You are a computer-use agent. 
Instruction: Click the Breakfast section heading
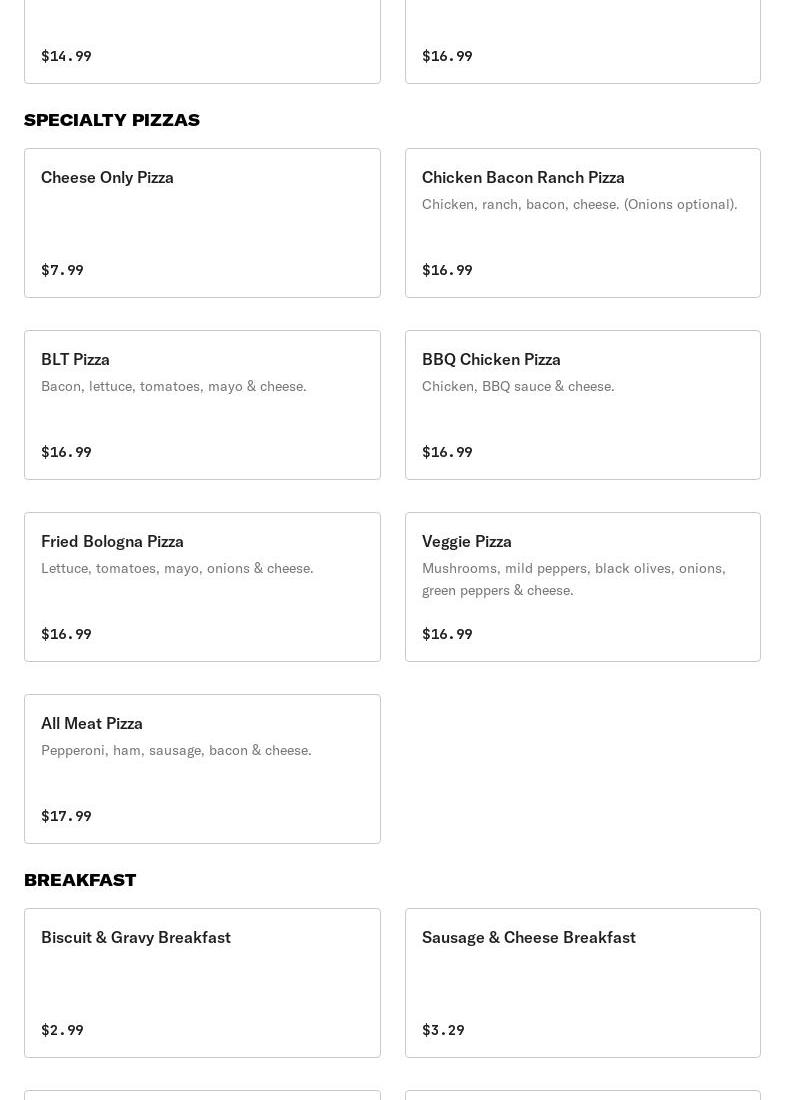[80, 880]
